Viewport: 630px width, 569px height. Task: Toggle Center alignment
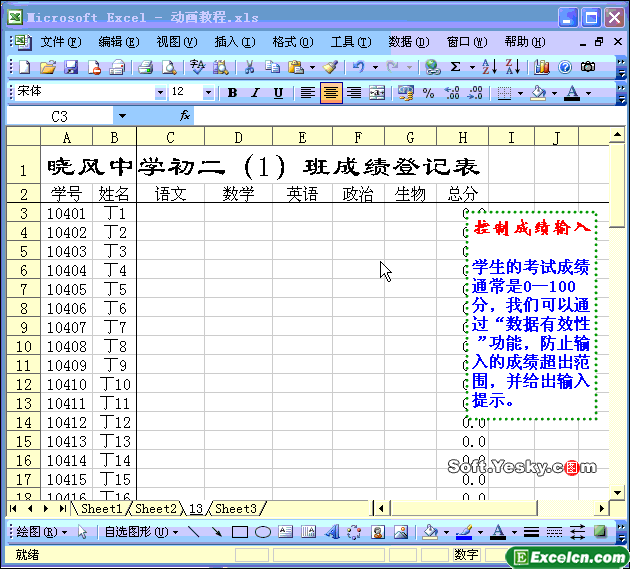[331, 93]
